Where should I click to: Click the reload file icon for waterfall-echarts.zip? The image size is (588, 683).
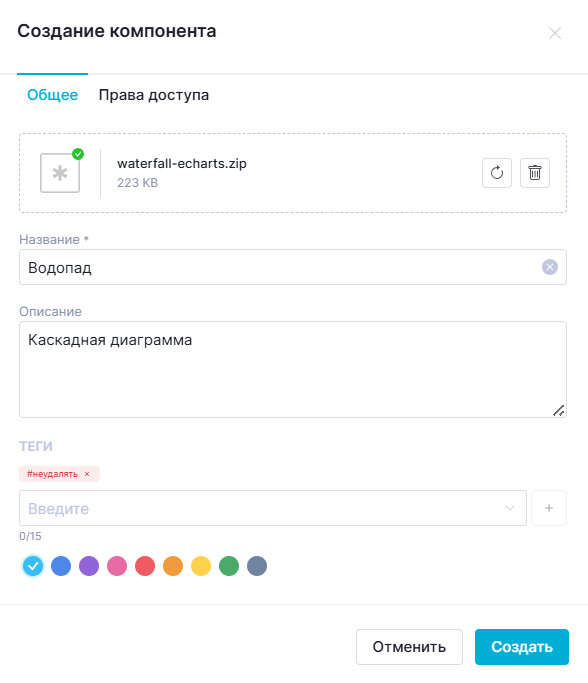point(497,173)
